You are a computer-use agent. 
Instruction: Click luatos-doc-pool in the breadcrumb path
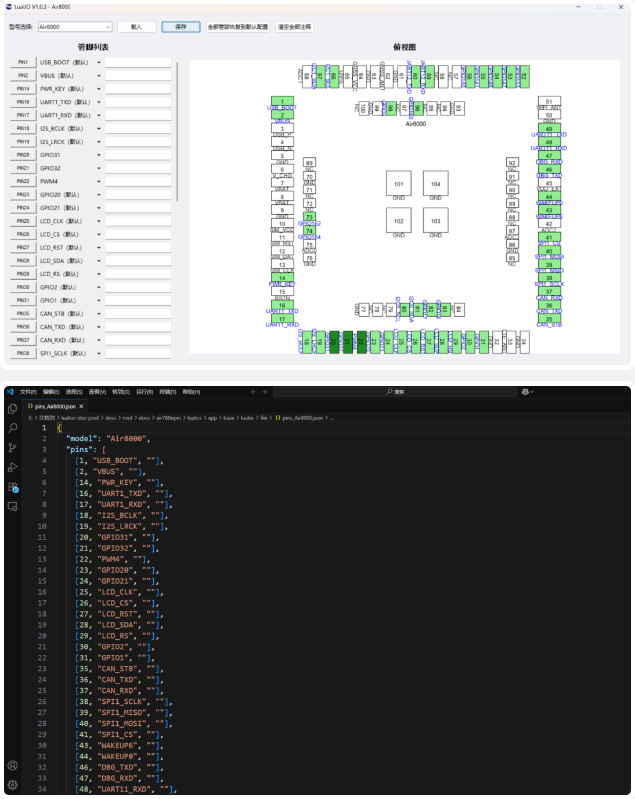80,418
